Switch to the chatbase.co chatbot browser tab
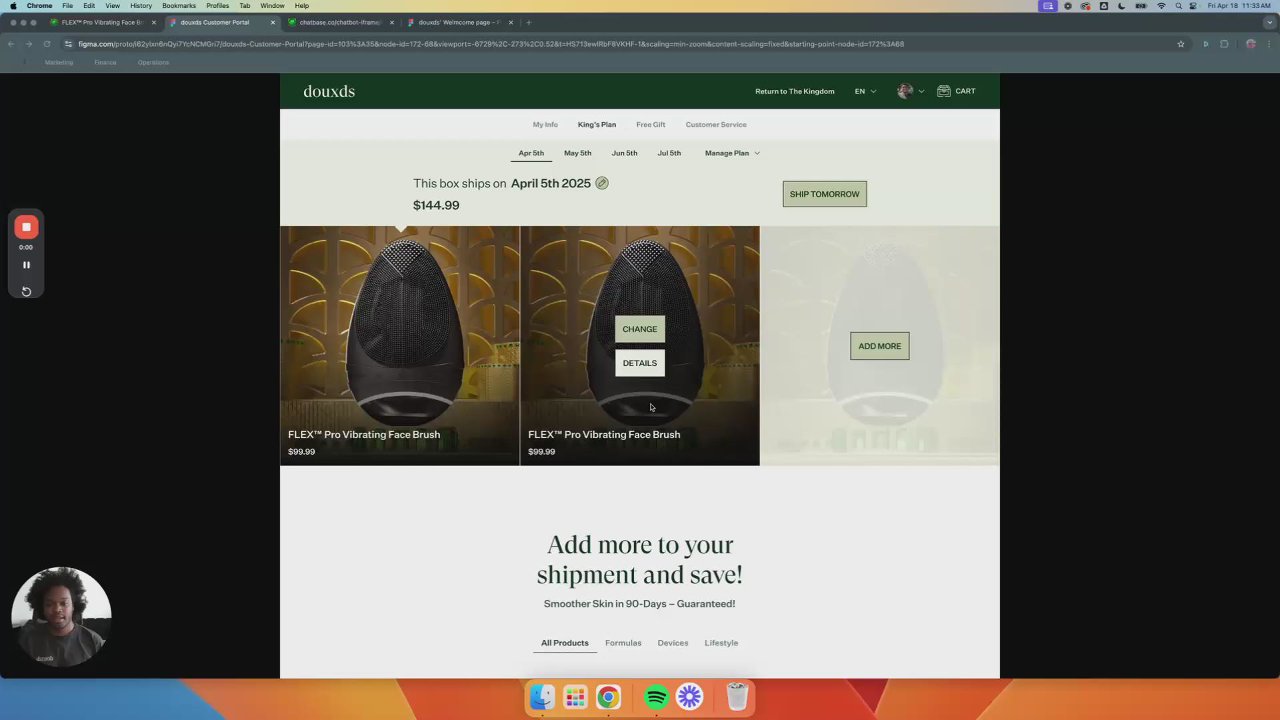 pyautogui.click(x=340, y=22)
